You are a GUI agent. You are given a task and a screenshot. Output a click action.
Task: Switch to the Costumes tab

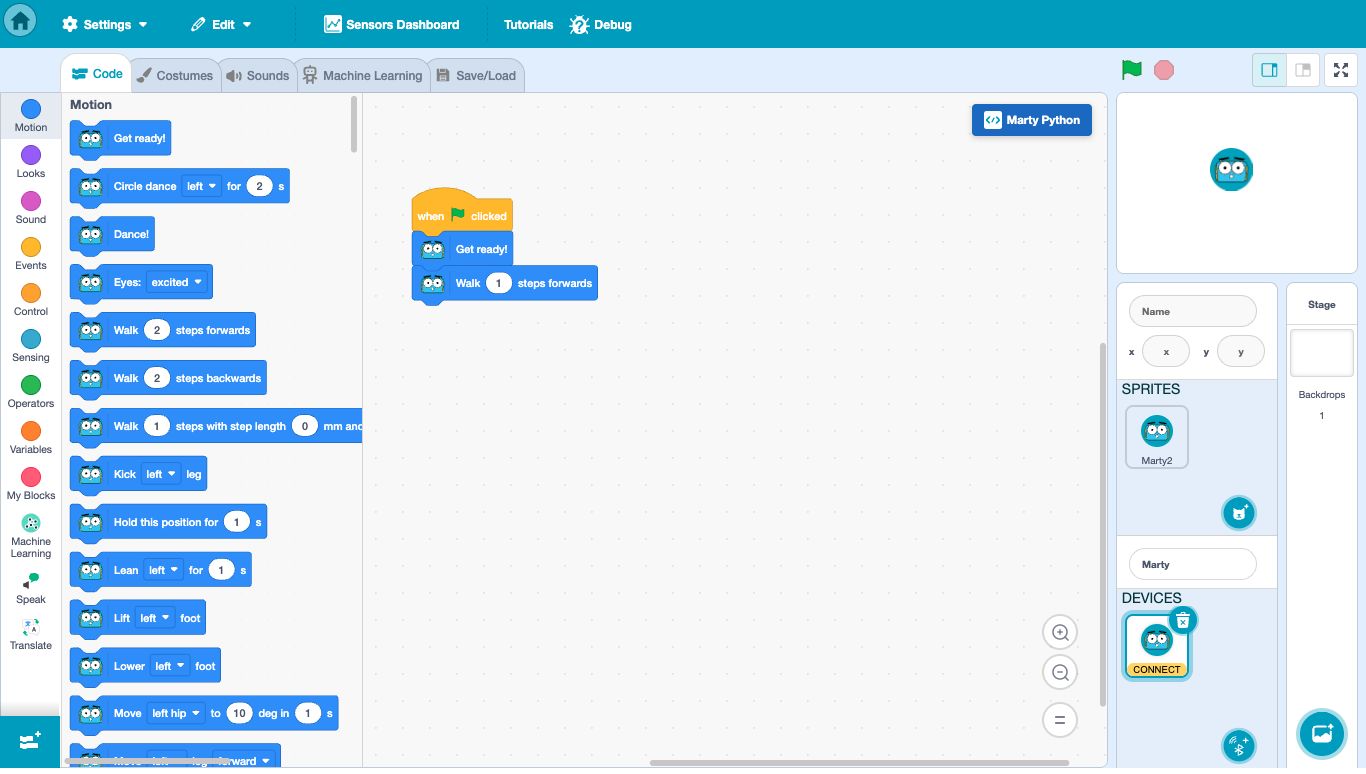tap(175, 75)
